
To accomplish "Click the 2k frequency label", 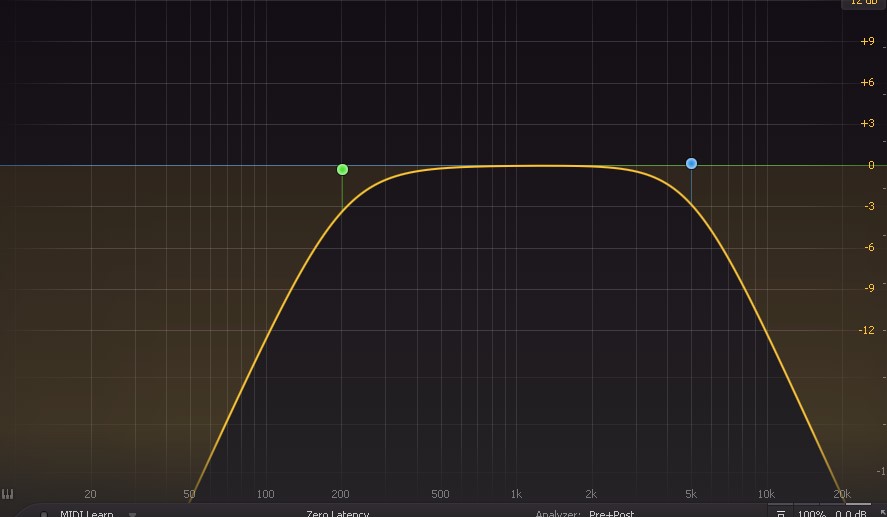I will click(591, 494).
